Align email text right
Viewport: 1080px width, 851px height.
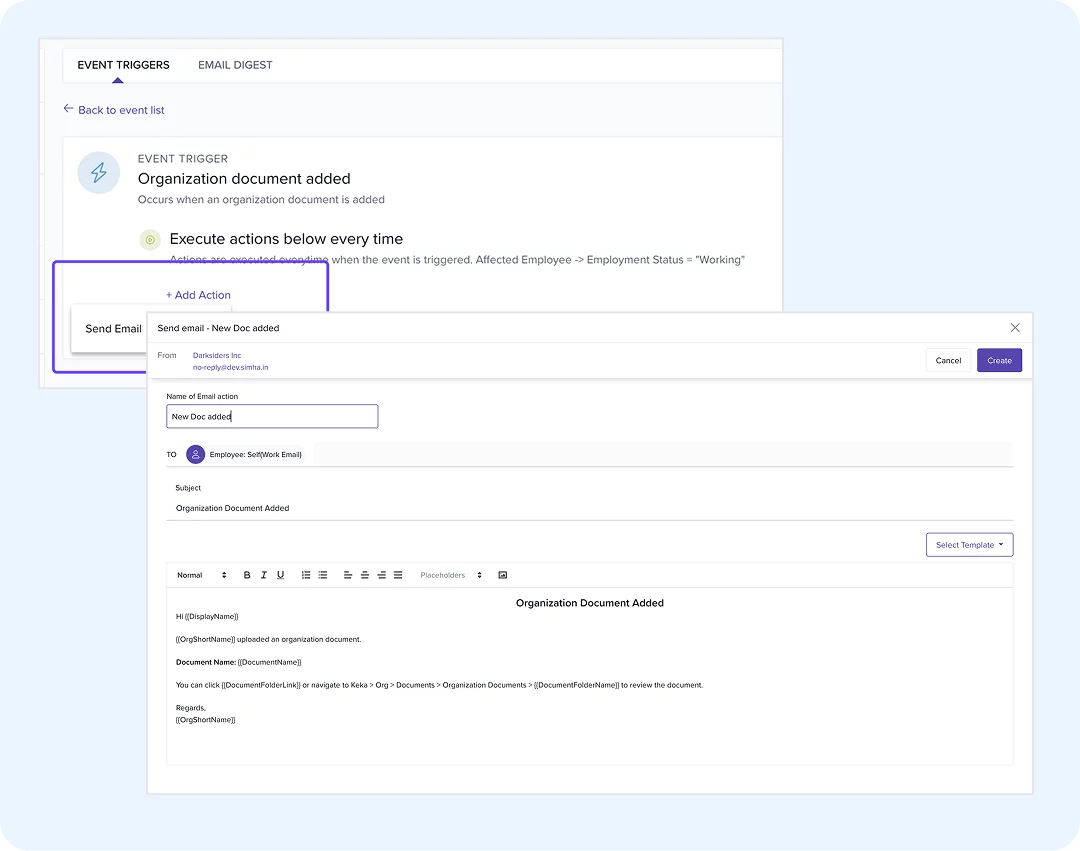pos(382,575)
